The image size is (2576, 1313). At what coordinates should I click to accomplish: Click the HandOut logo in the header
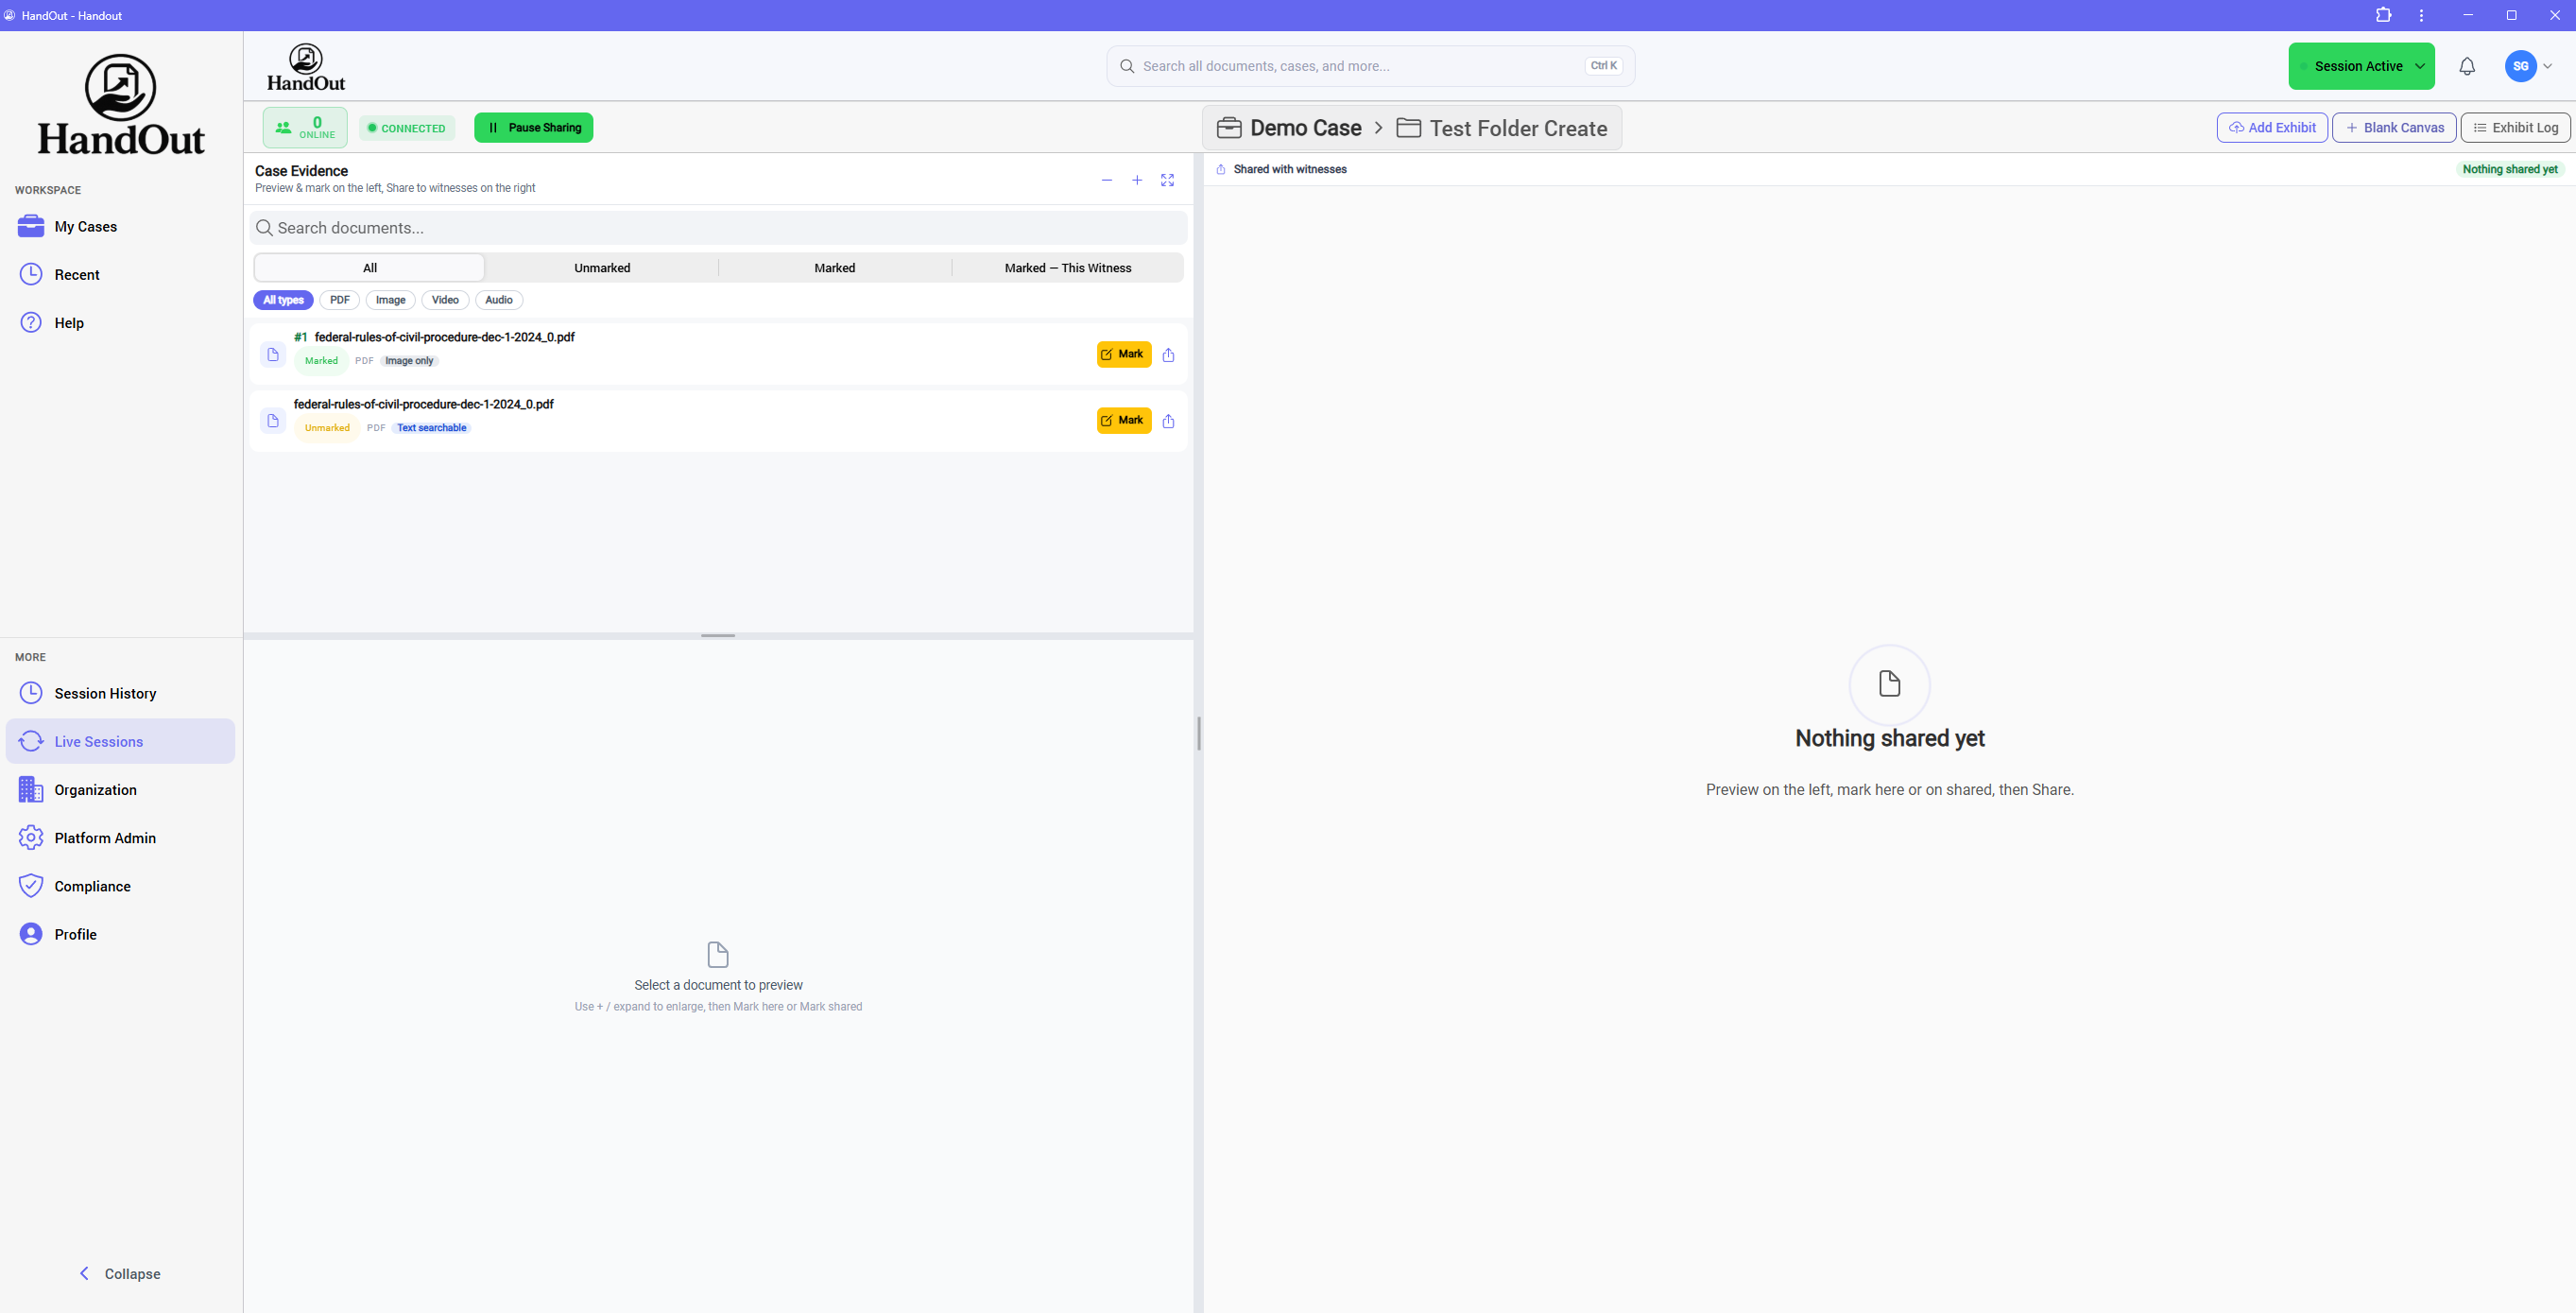click(x=306, y=67)
